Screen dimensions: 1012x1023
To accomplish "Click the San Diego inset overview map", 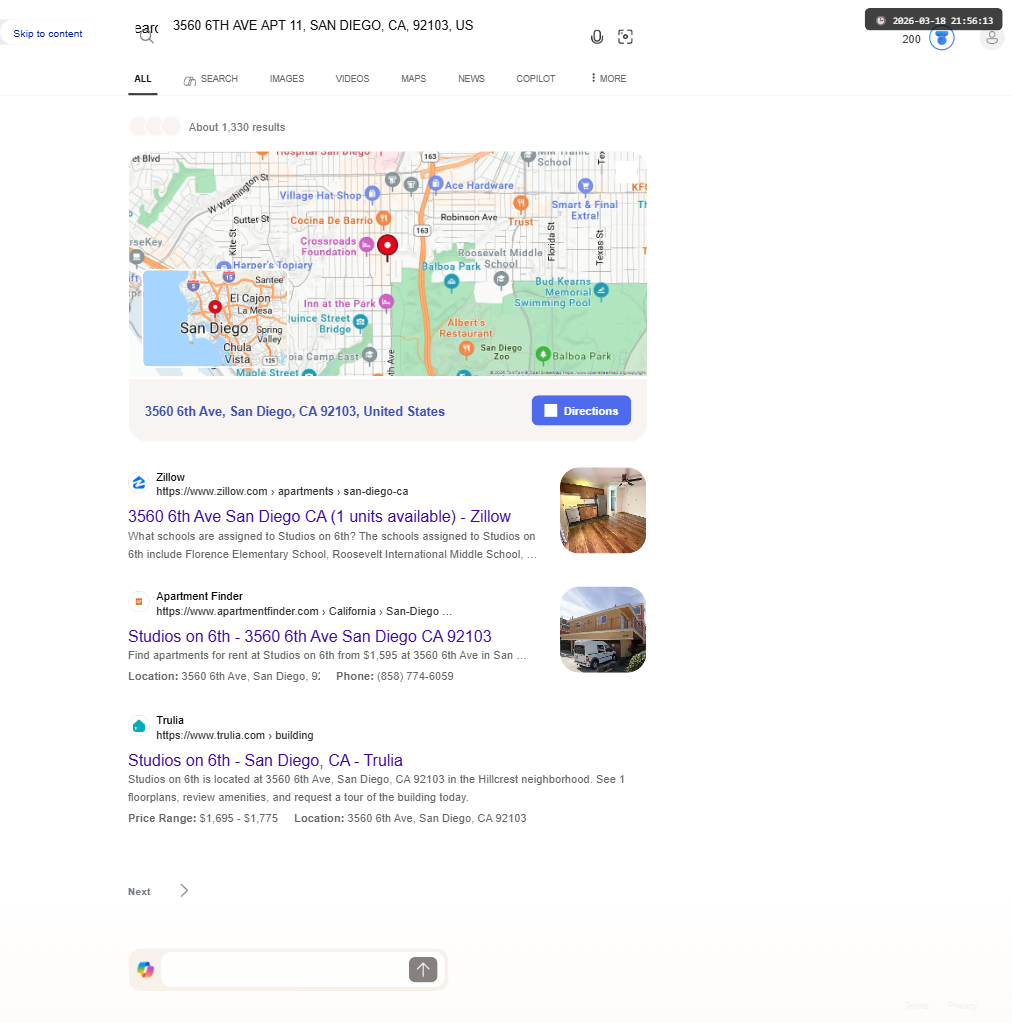I will (215, 318).
